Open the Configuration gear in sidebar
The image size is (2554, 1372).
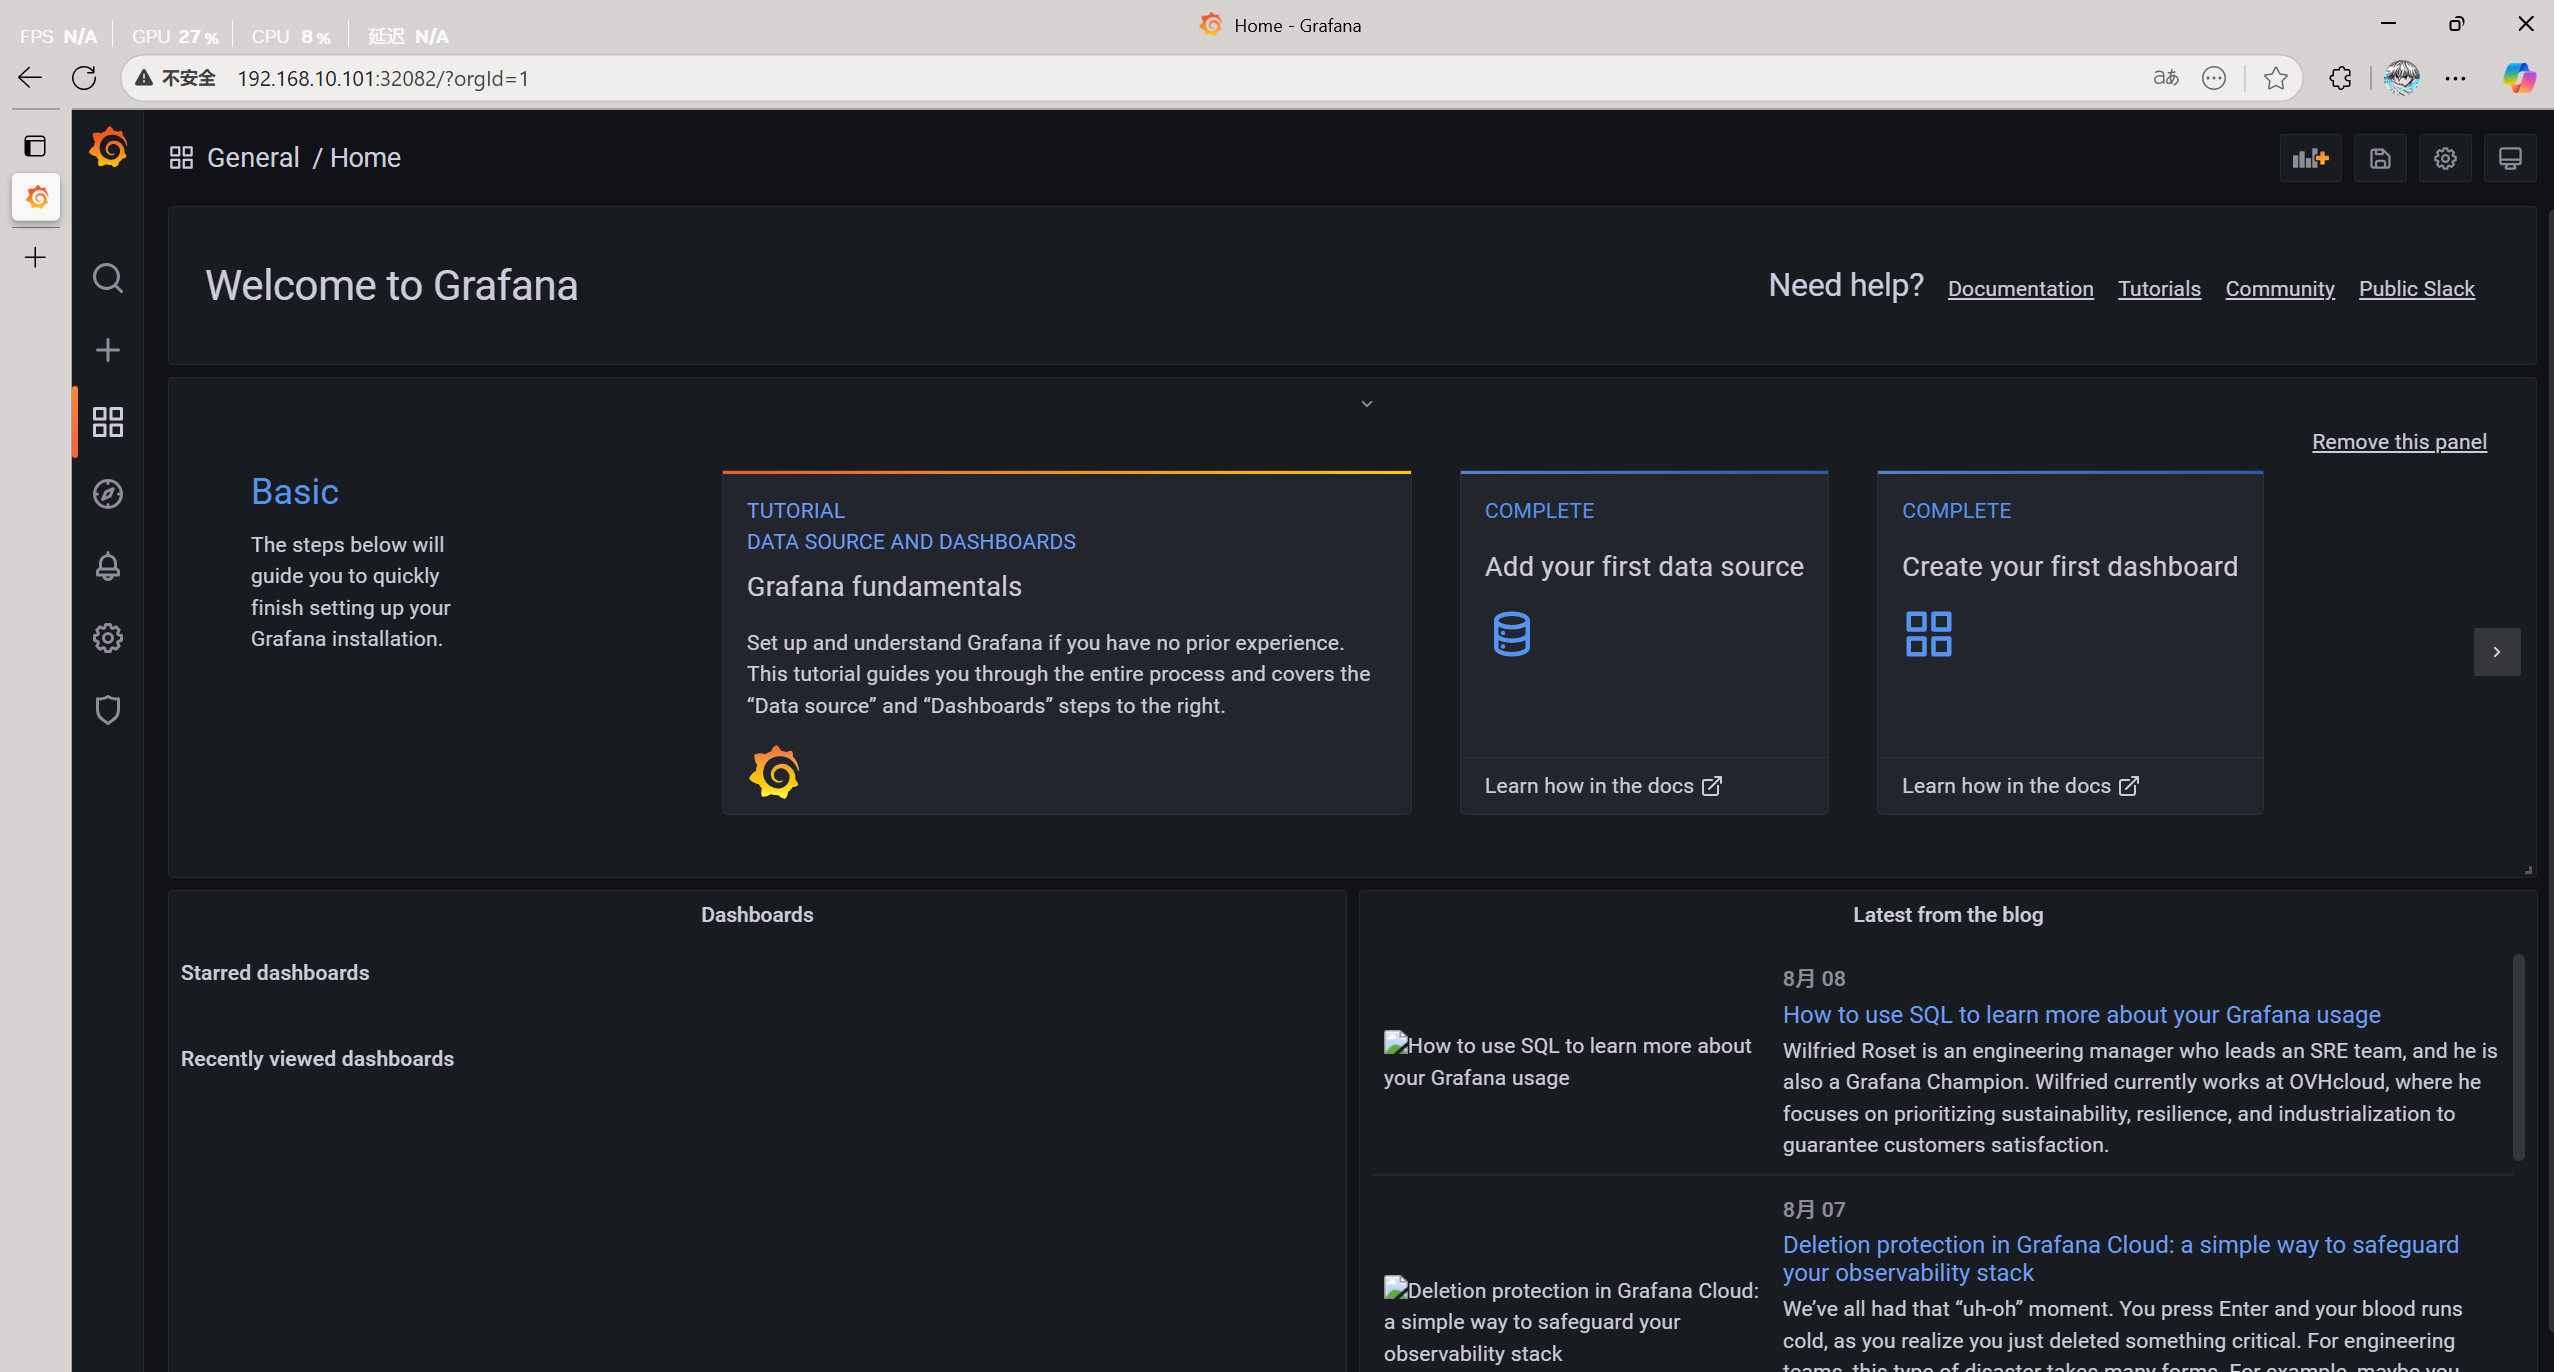pos(108,638)
